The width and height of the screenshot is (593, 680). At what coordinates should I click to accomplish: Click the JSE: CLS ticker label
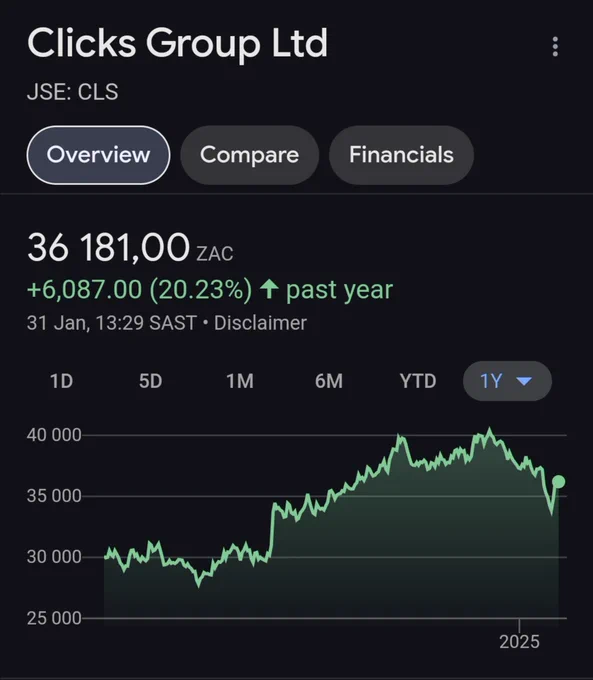72,92
